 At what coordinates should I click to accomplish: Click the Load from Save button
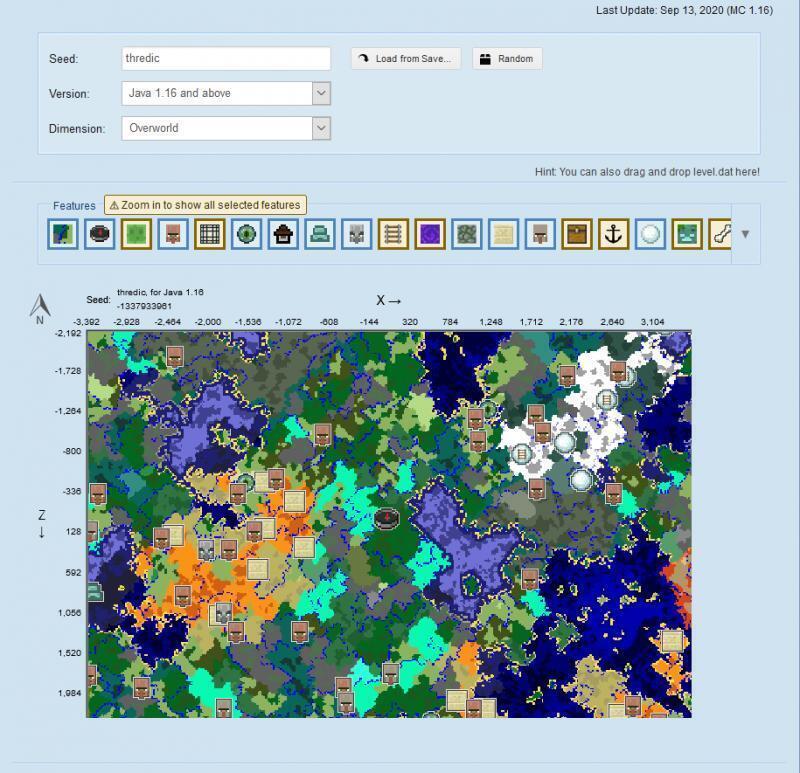(406, 59)
